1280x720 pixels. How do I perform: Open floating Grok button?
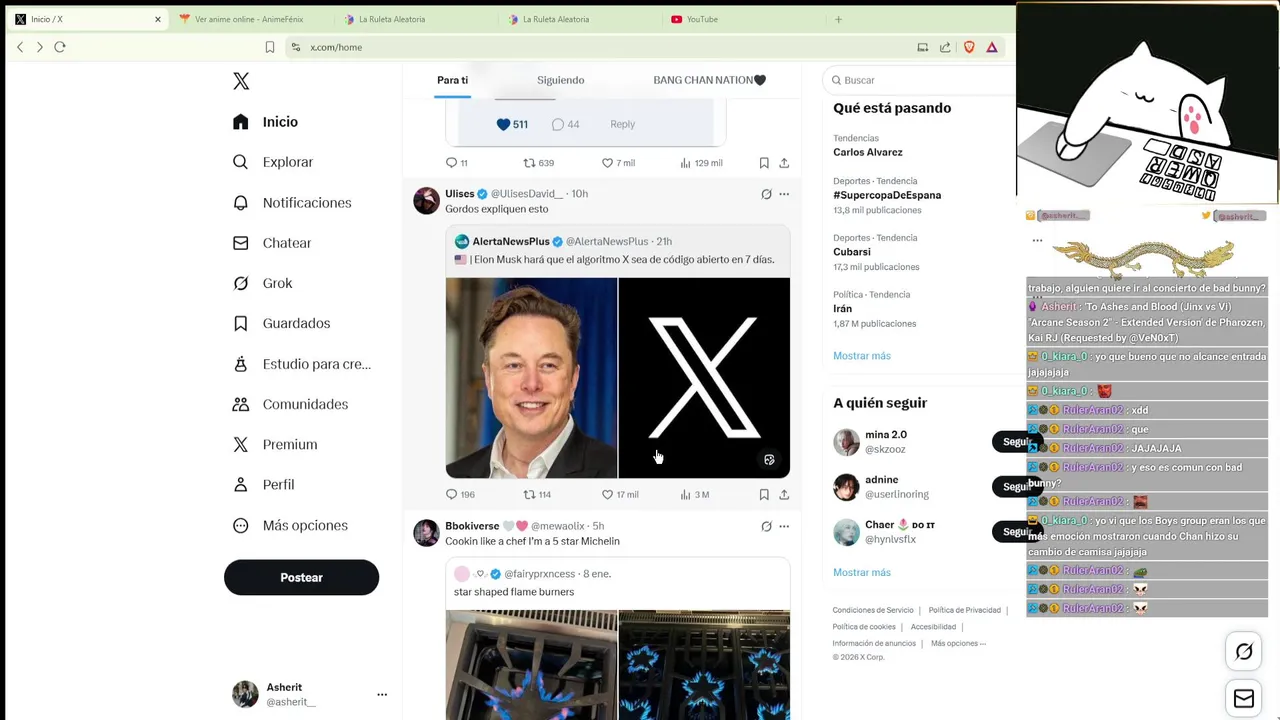pyautogui.click(x=1244, y=652)
